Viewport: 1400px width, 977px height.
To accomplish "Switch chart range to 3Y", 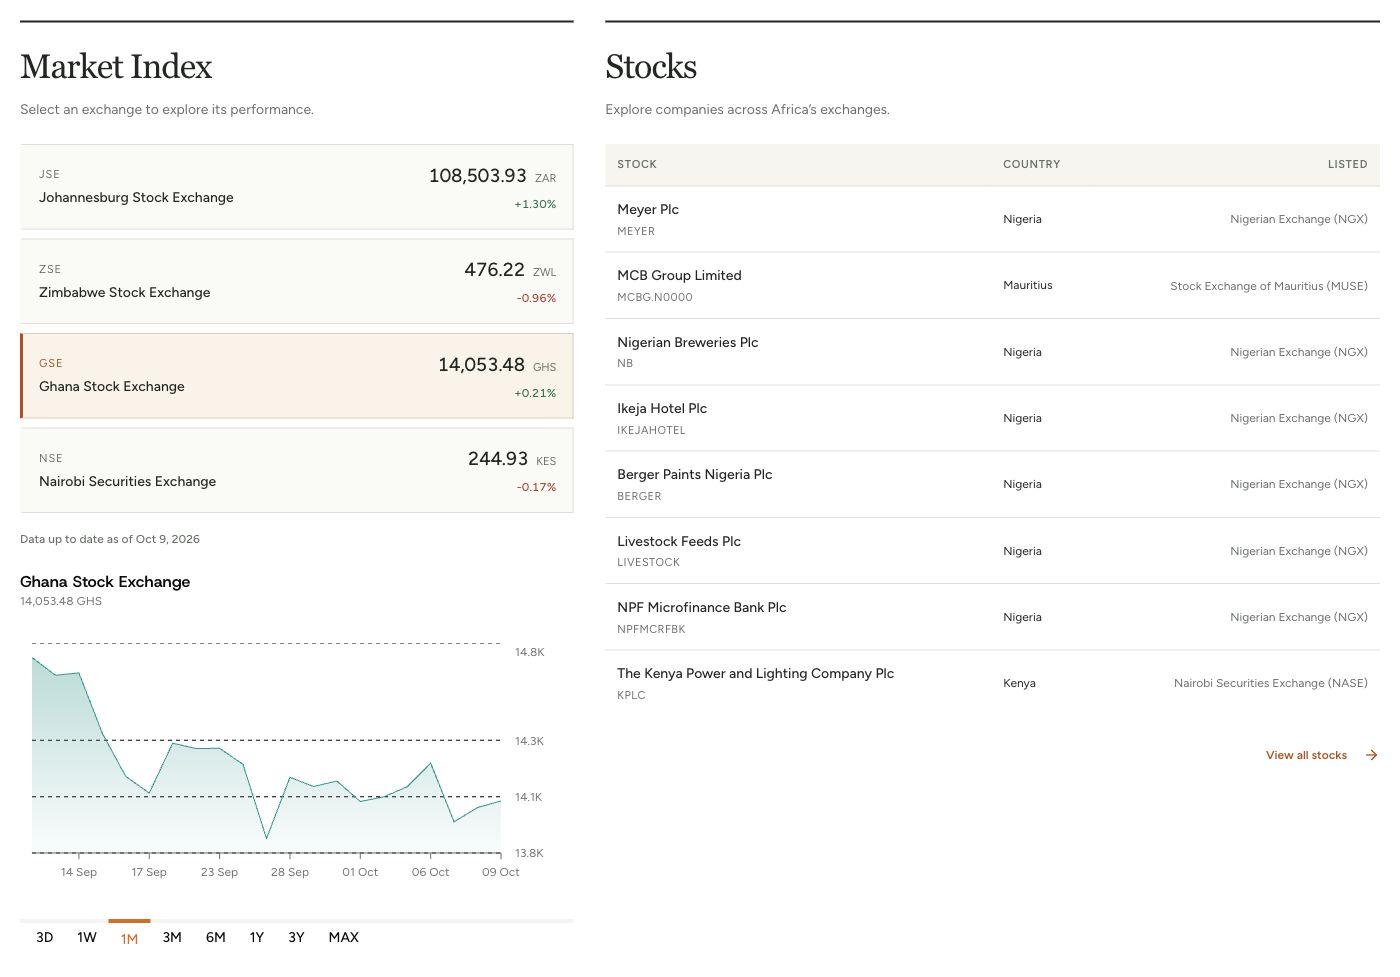I will point(296,937).
